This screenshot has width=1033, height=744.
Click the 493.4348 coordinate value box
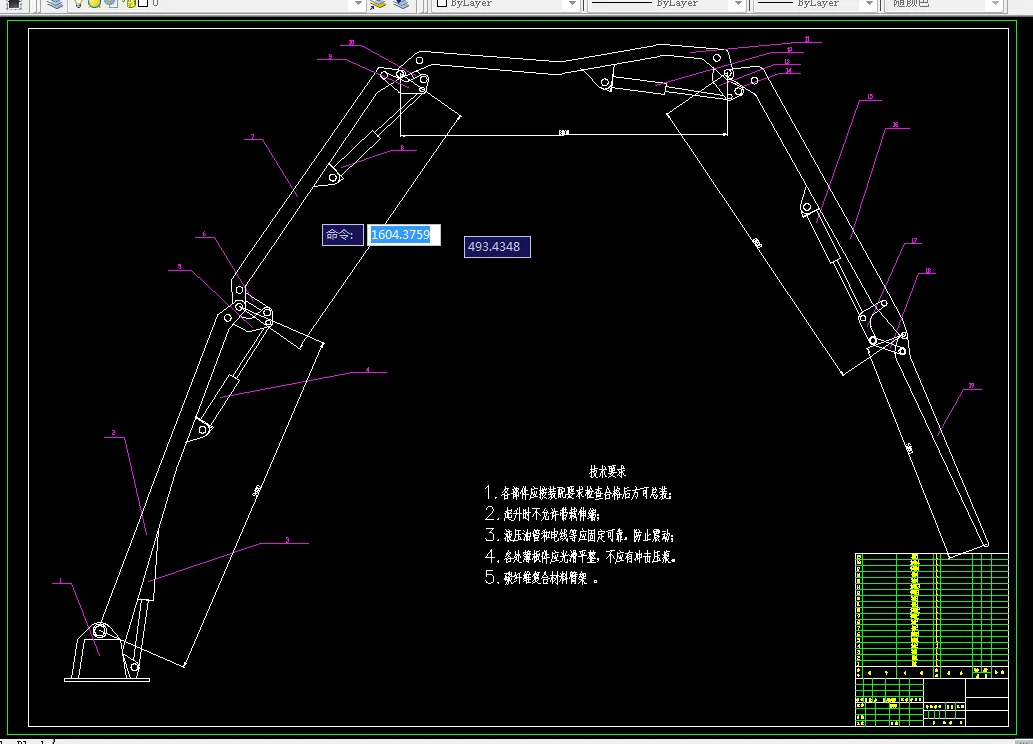point(497,246)
